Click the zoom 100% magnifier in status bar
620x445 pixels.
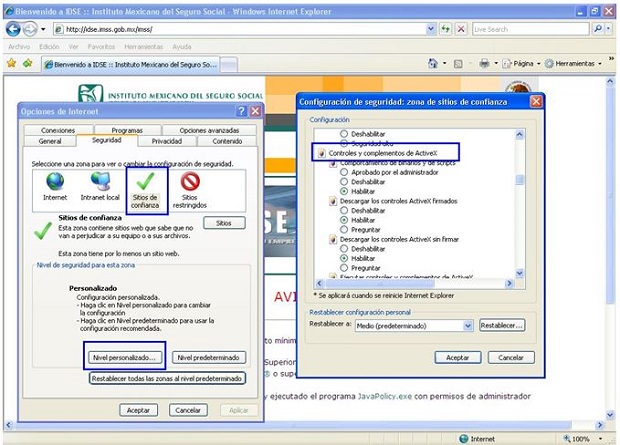coord(567,439)
